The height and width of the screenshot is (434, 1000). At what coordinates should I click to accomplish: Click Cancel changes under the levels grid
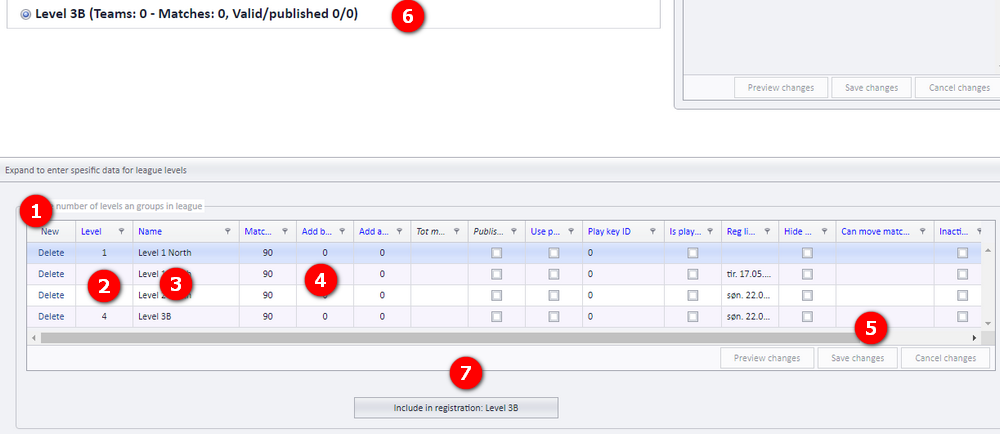tap(945, 358)
